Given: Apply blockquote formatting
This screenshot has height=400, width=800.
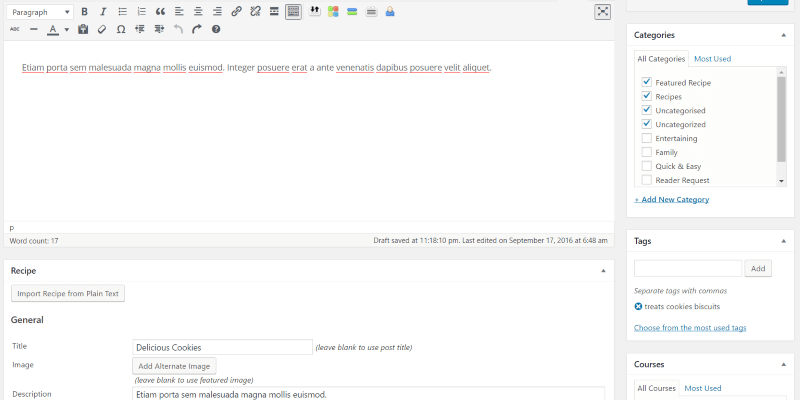Looking at the screenshot, I should pos(160,12).
